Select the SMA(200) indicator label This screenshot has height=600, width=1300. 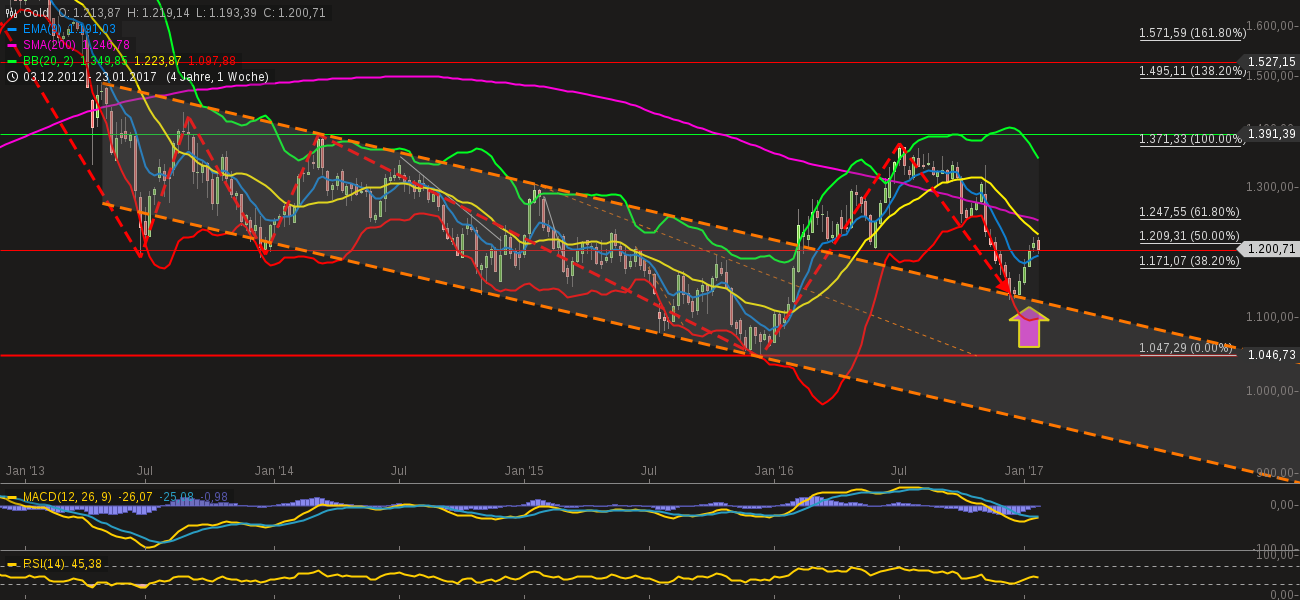click(x=51, y=45)
